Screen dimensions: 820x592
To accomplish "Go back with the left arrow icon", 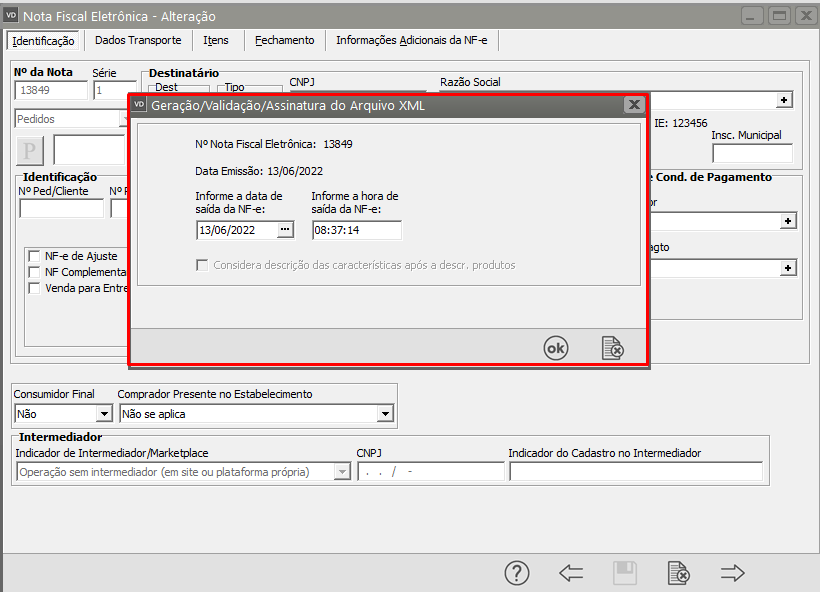I will 571,573.
